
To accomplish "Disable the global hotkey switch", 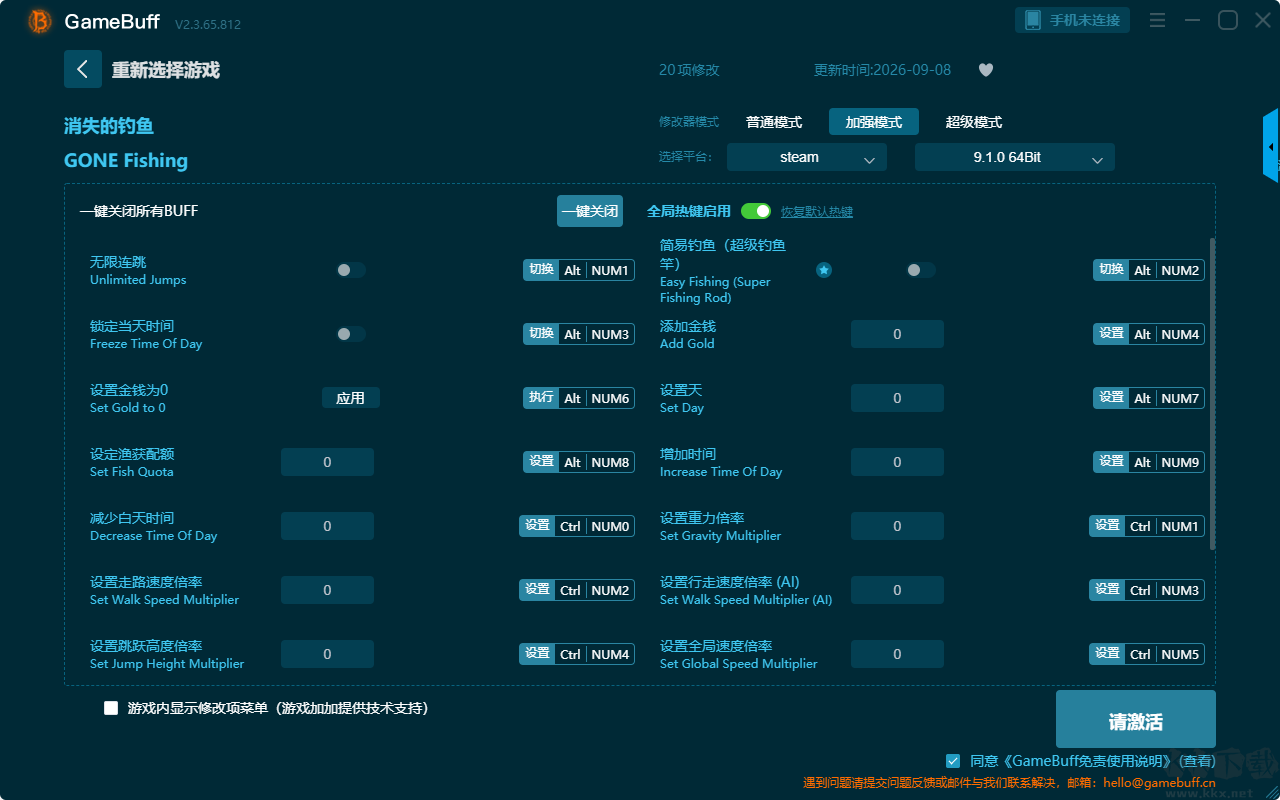I will click(756, 211).
